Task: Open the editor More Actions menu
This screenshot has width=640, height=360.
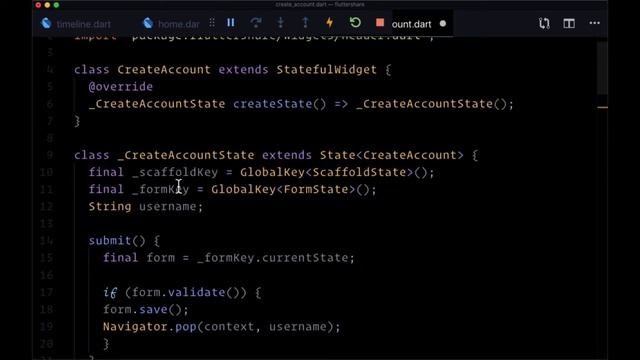Action: point(595,23)
